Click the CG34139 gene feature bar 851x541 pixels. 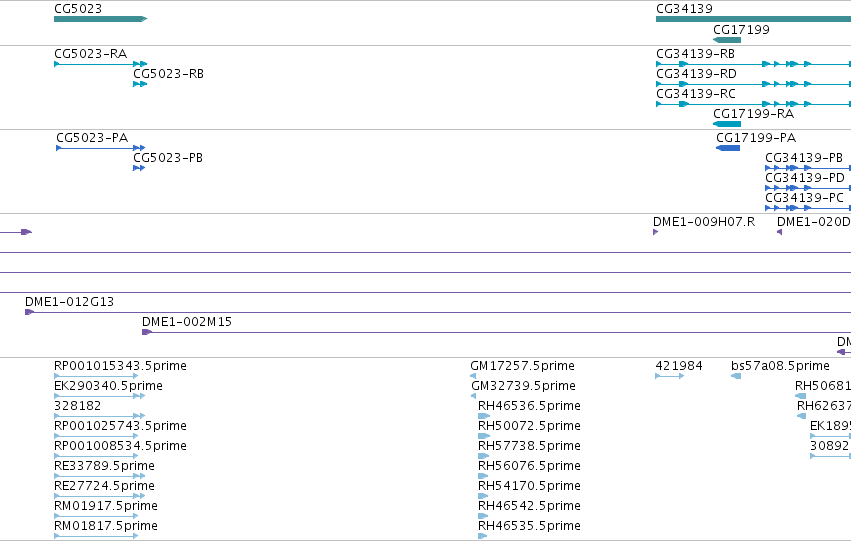(753, 19)
